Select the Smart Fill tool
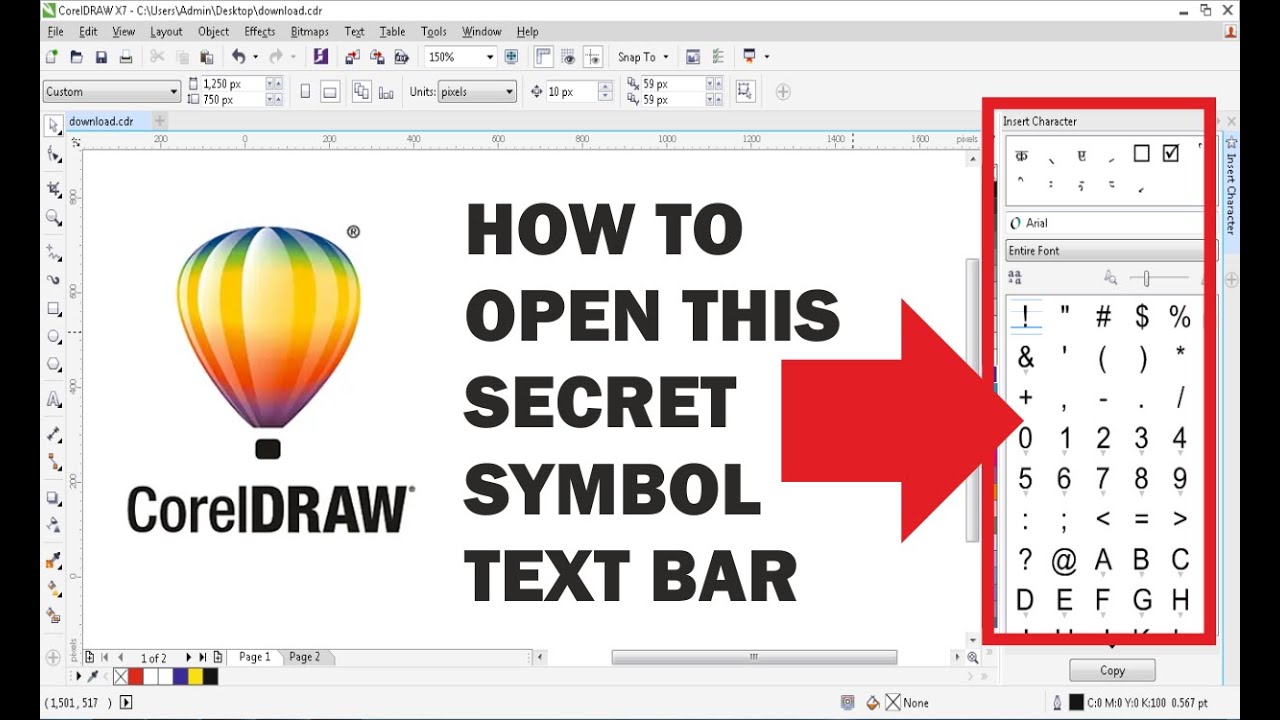The image size is (1280, 720). (x=54, y=616)
